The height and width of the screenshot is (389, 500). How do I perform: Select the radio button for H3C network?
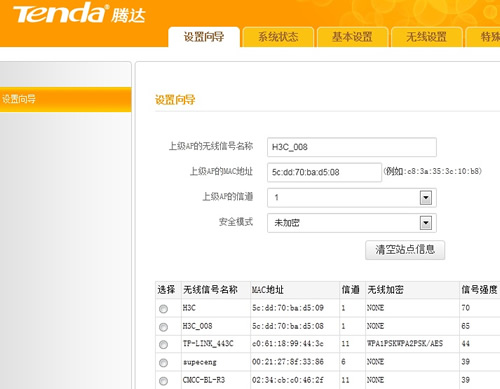163,309
